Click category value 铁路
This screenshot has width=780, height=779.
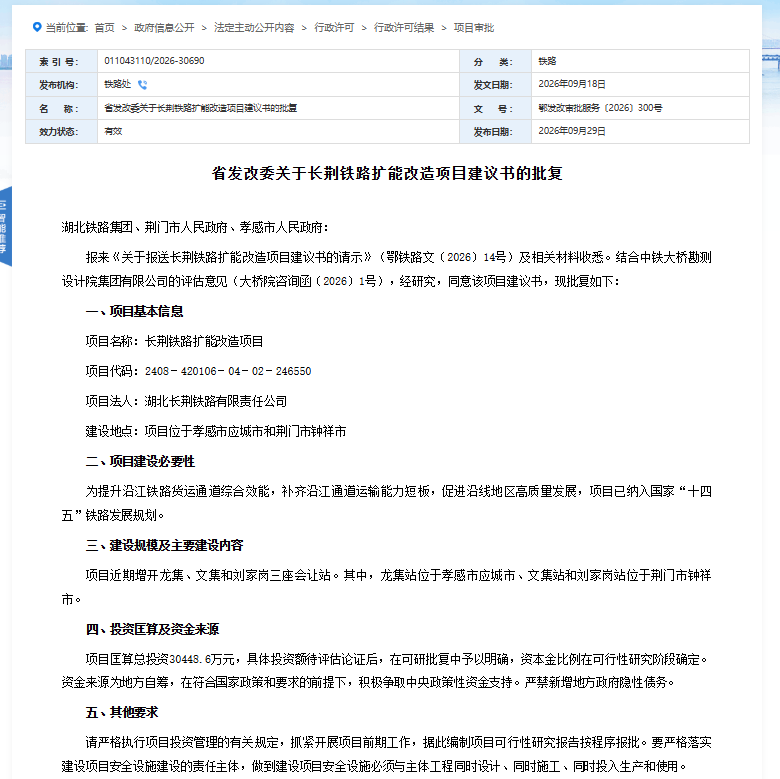547,61
